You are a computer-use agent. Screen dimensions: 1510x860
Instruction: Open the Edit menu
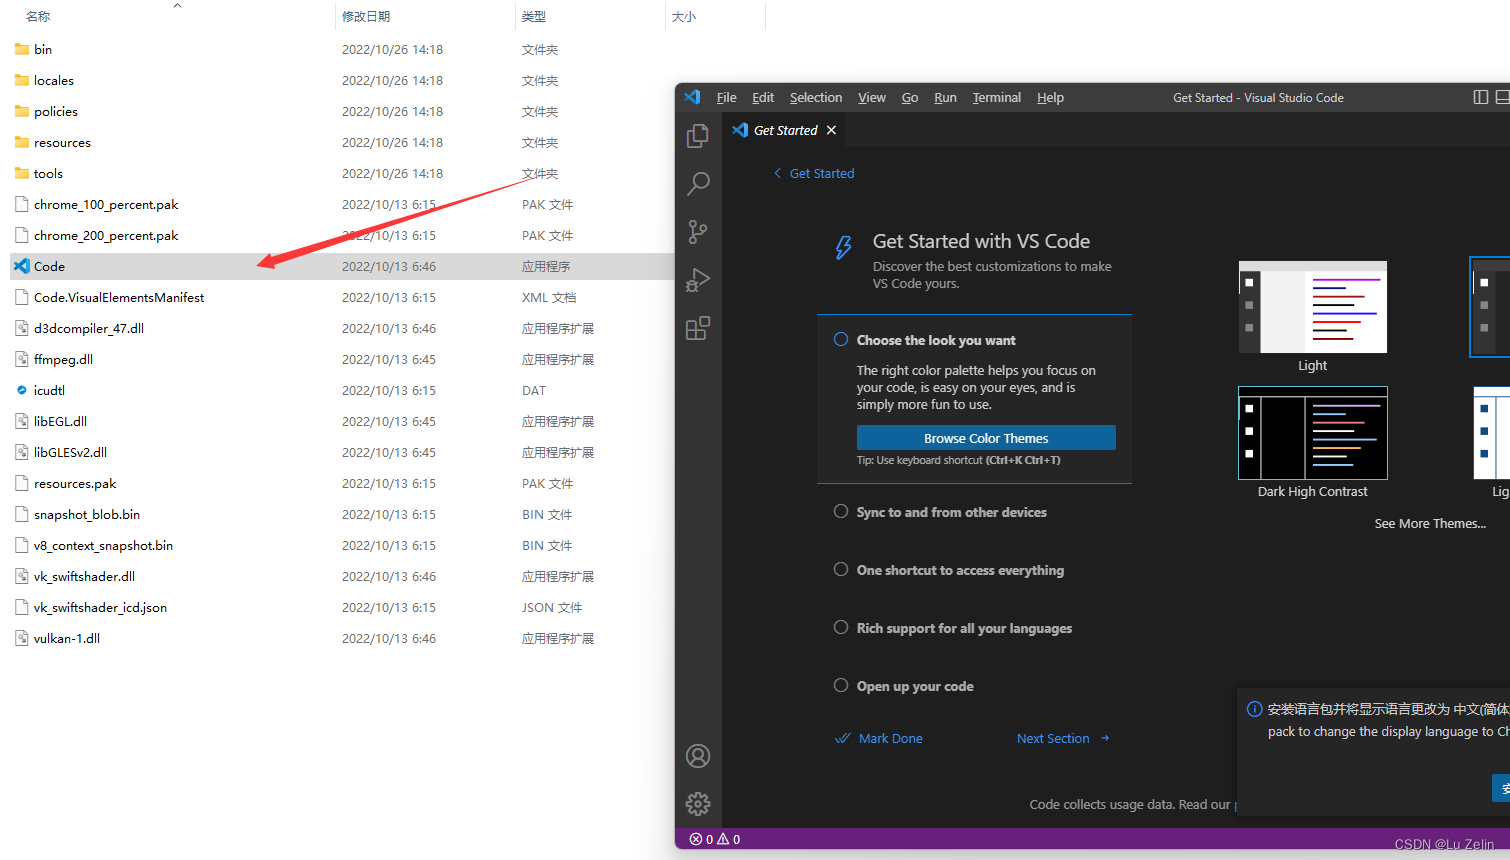coord(763,97)
